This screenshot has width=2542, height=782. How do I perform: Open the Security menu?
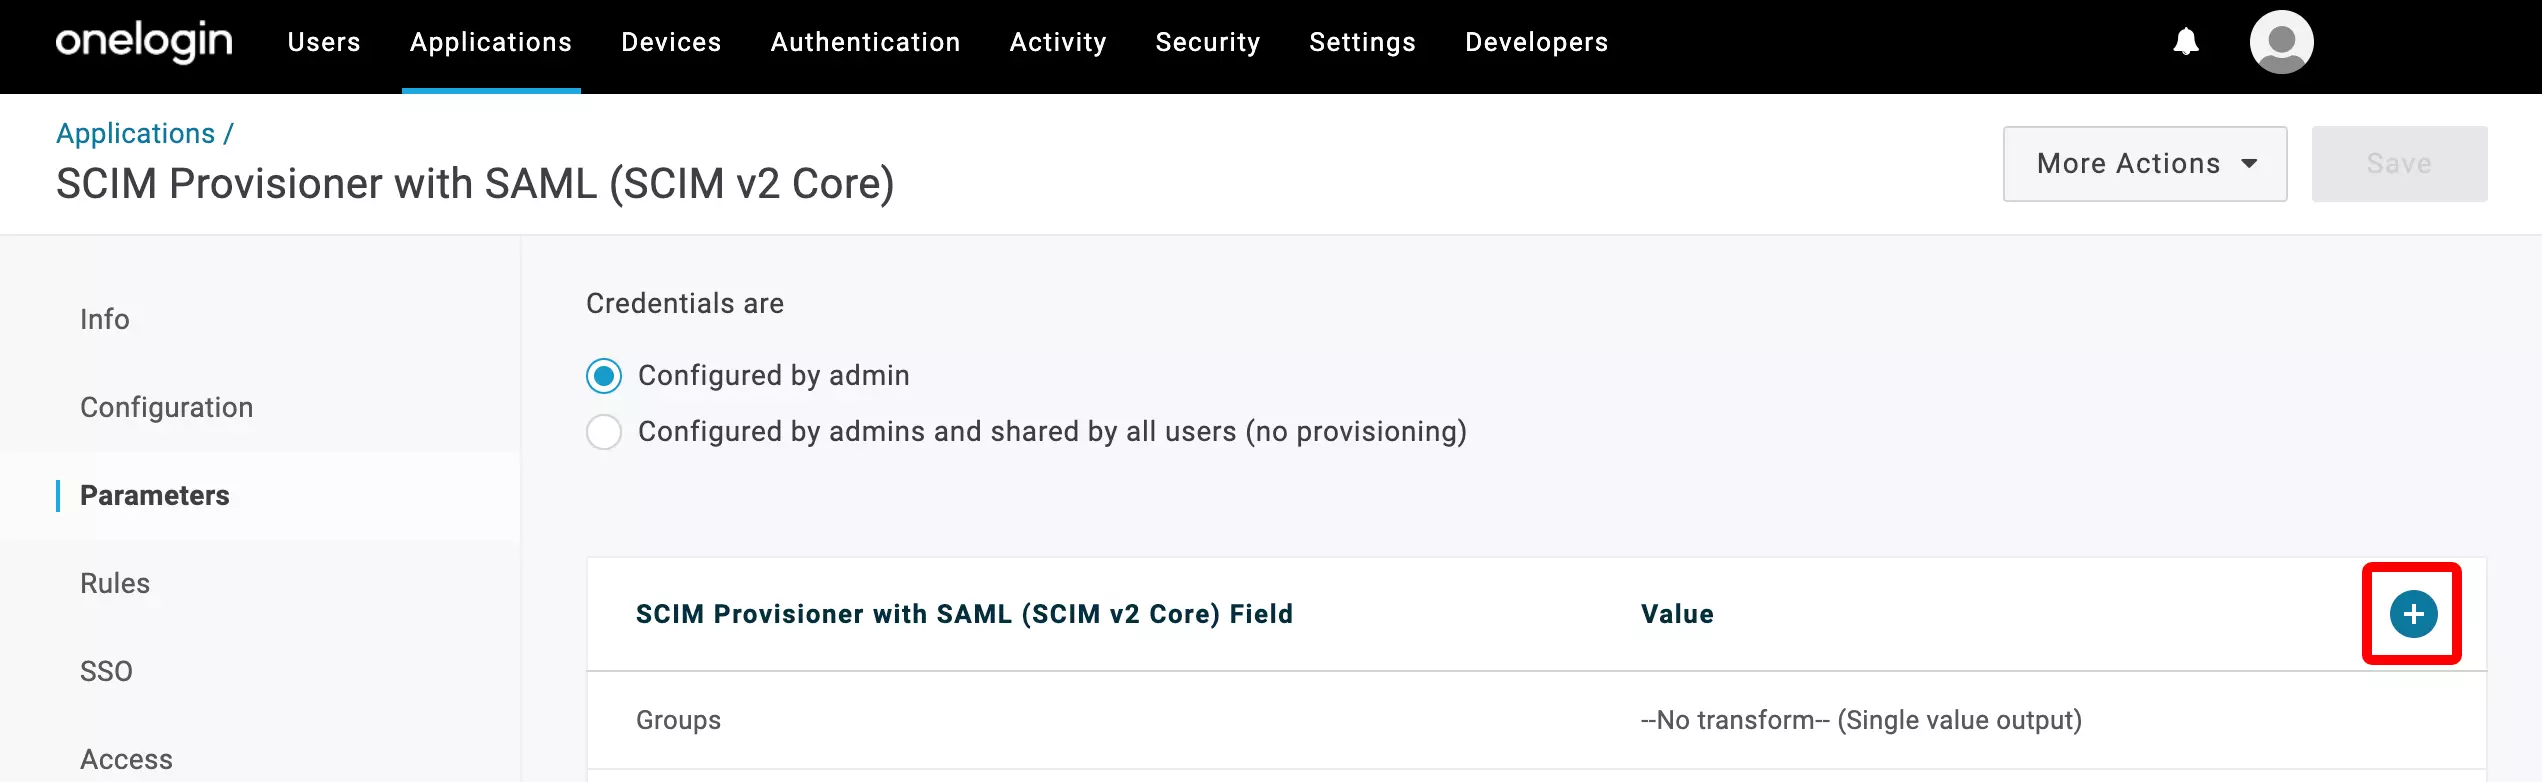(x=1208, y=42)
